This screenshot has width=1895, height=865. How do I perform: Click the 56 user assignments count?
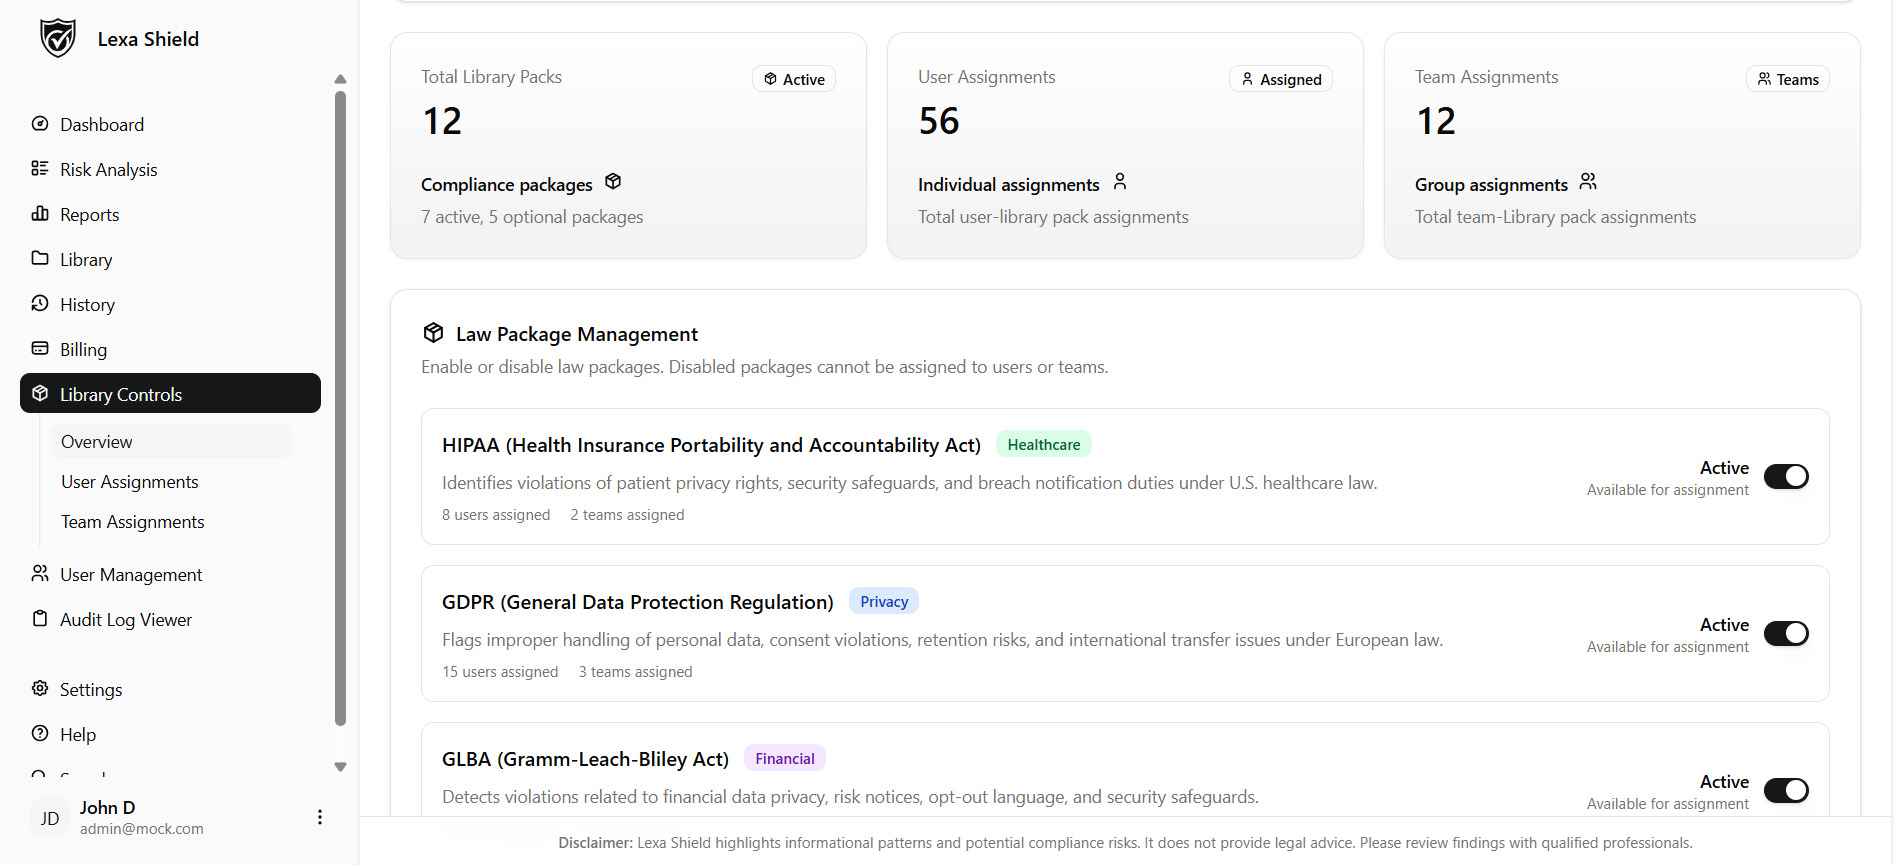tap(939, 121)
